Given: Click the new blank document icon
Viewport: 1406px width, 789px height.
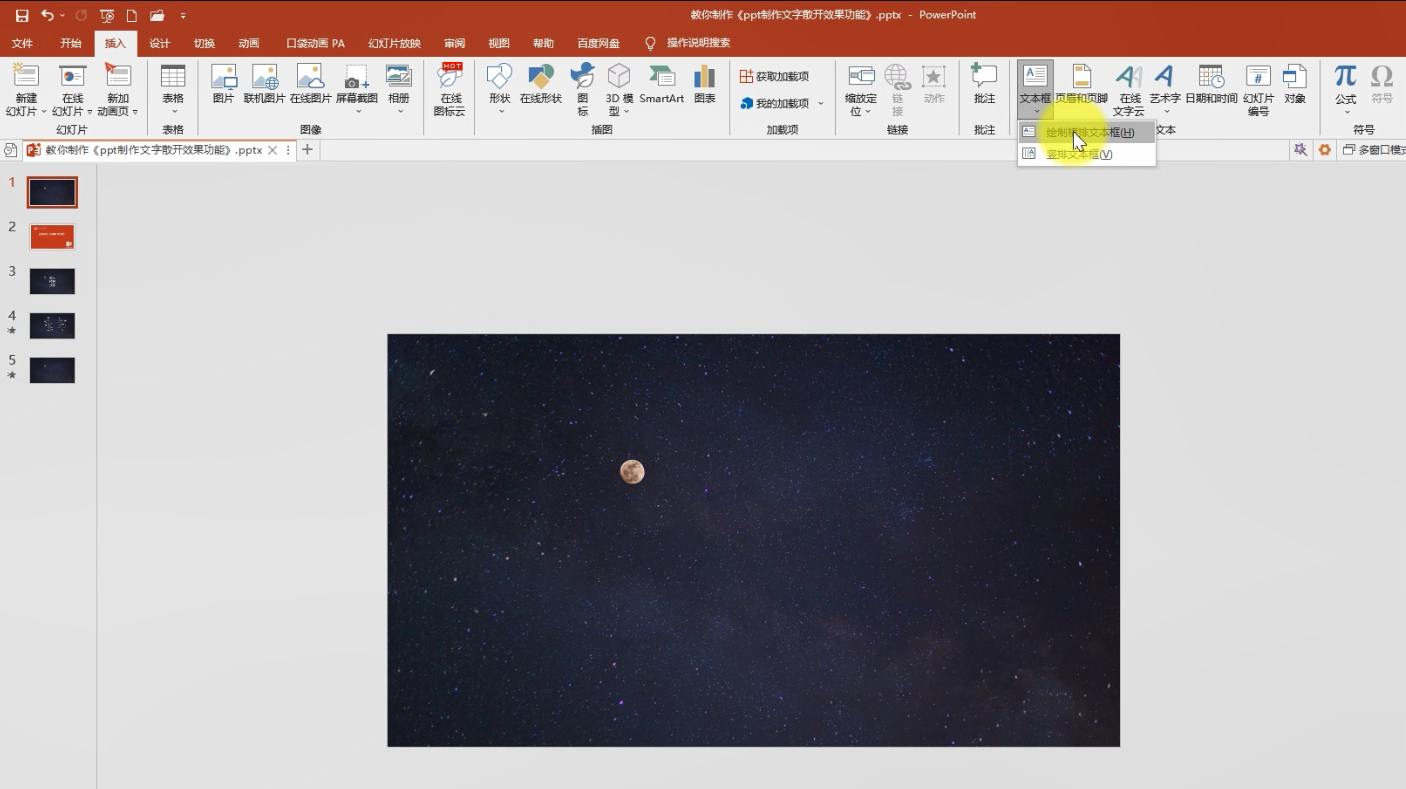Looking at the screenshot, I should [131, 16].
